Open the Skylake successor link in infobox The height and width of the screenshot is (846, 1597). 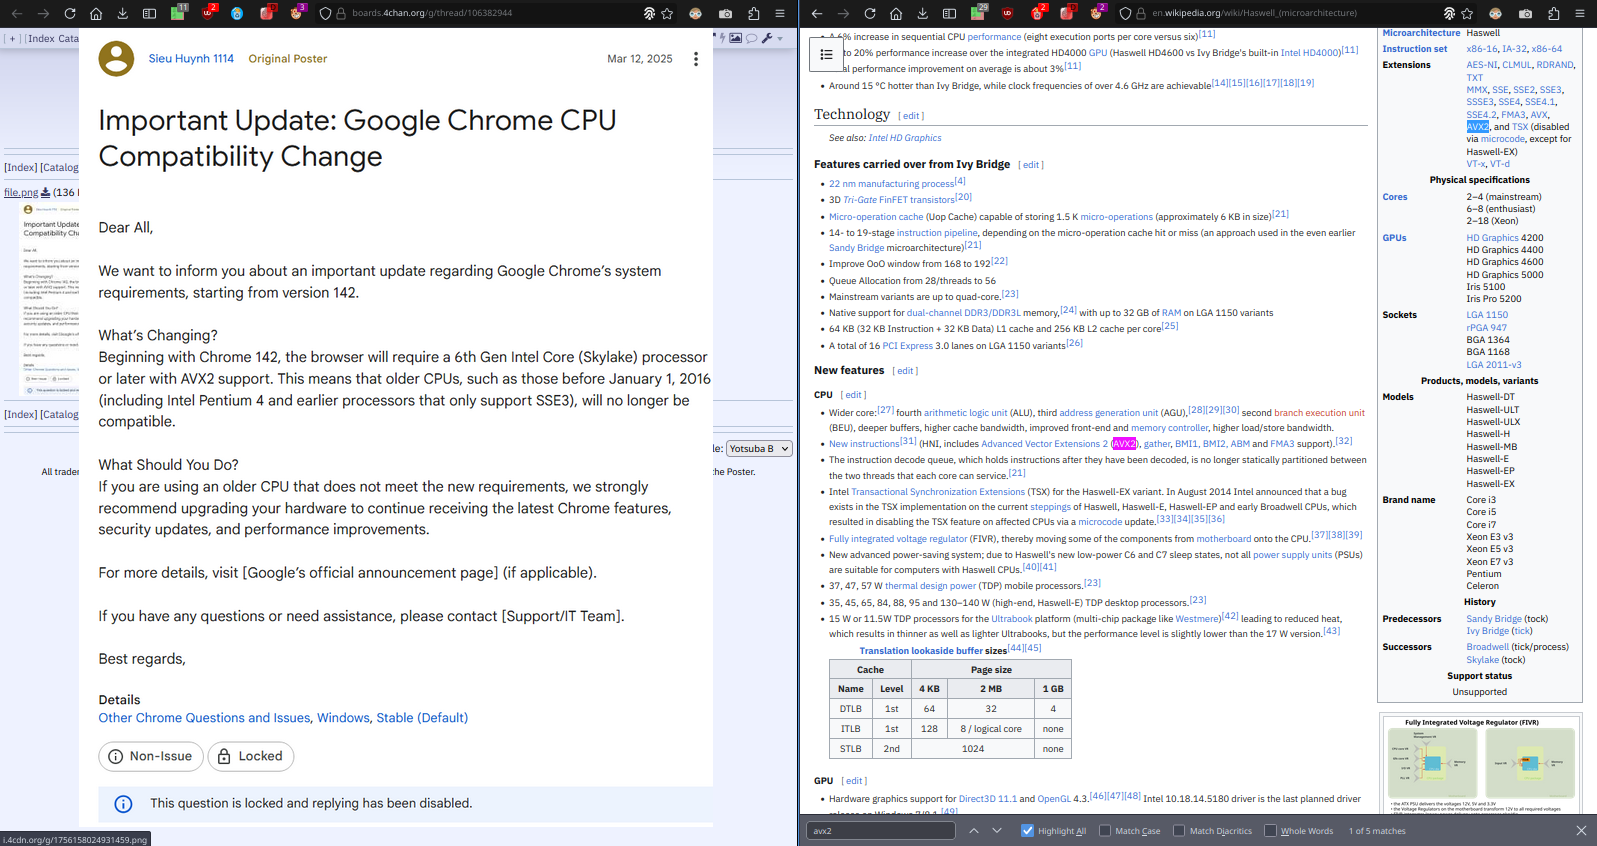point(1483,660)
